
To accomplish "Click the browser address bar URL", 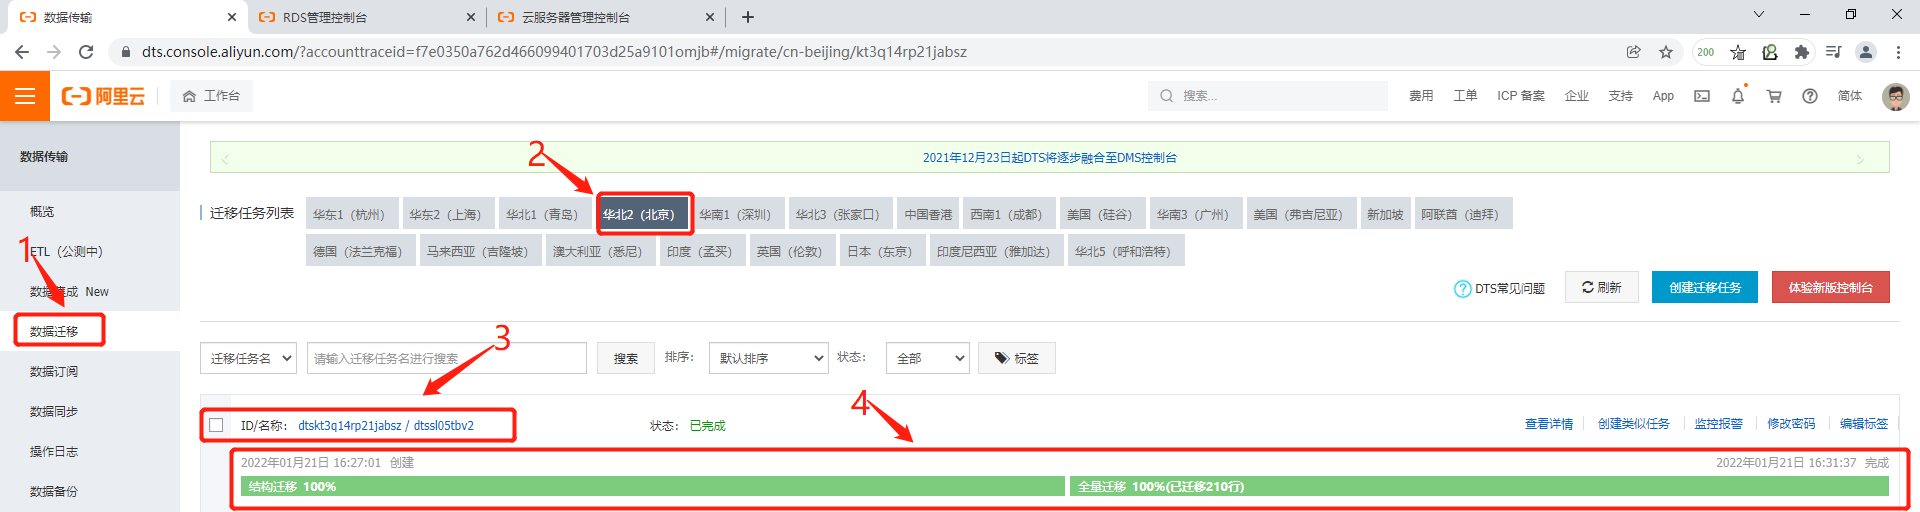I will [554, 52].
